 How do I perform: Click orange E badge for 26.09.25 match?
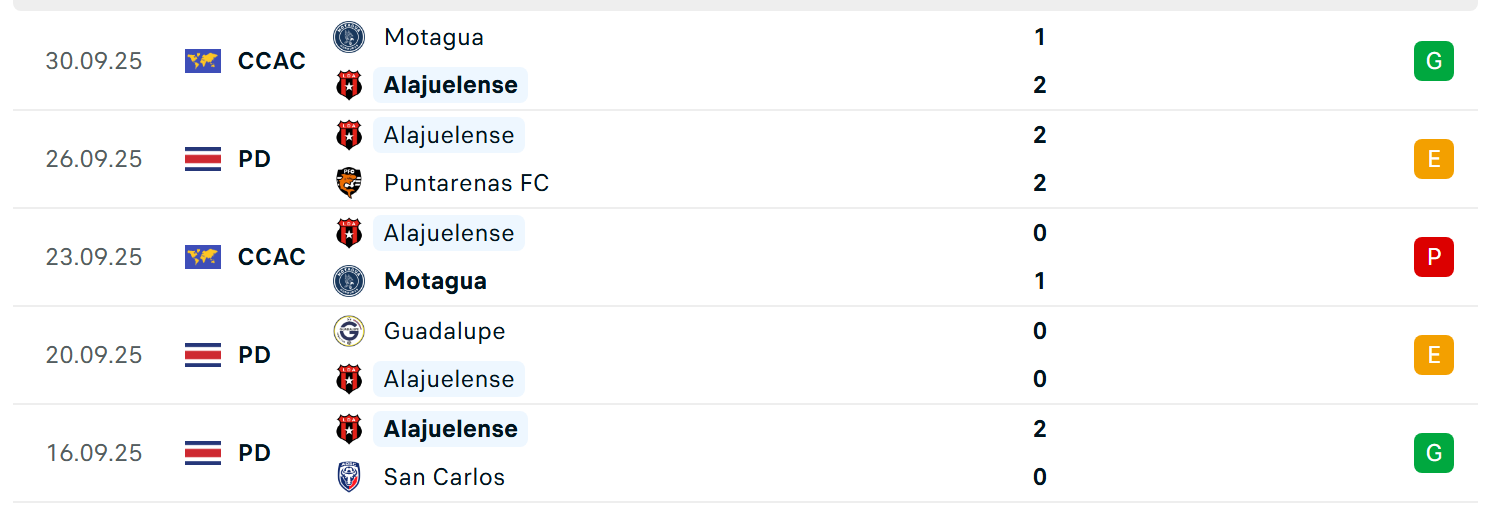1433,159
